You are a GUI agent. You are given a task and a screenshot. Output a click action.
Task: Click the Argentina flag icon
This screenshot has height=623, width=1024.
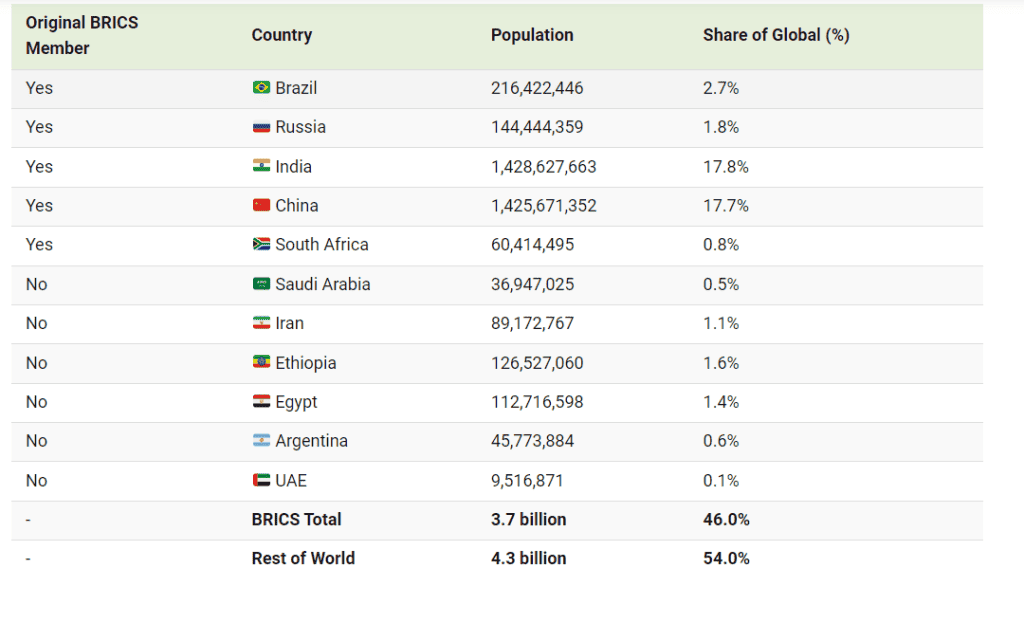[x=261, y=441]
